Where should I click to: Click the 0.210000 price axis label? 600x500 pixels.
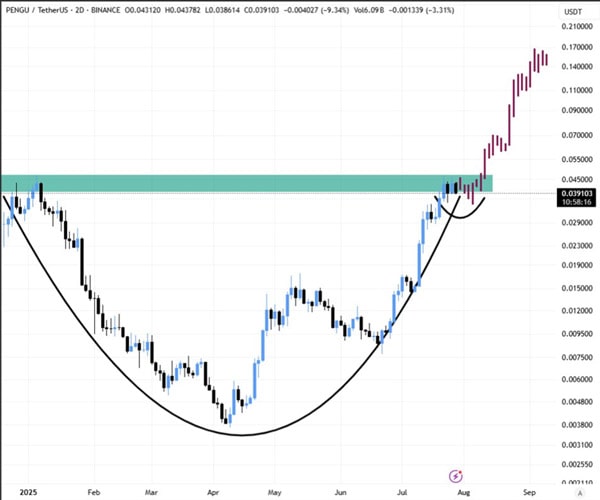[577, 26]
